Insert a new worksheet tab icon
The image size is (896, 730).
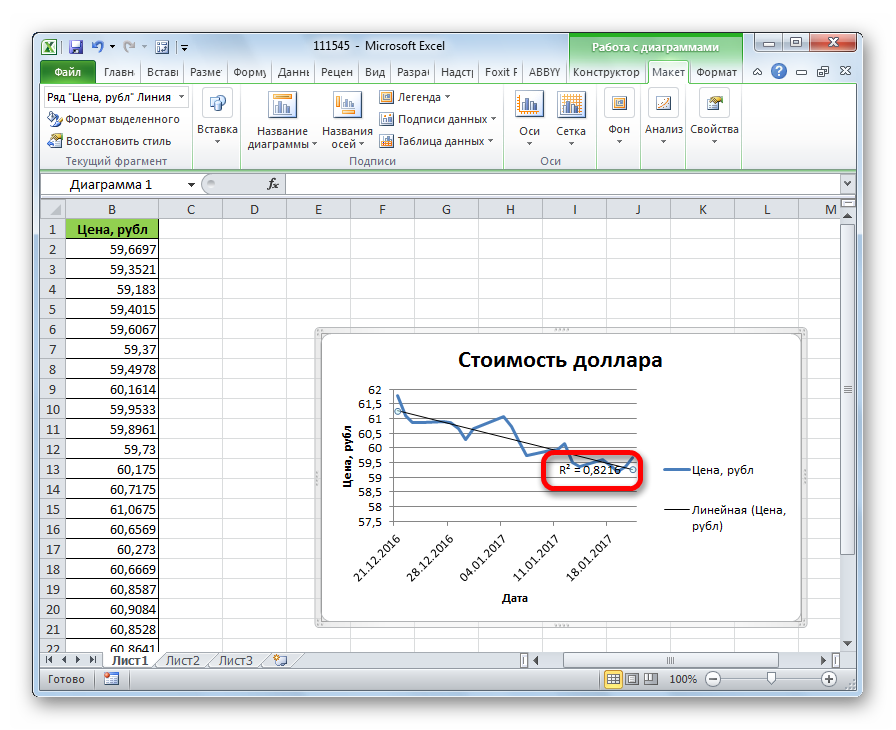(x=281, y=660)
